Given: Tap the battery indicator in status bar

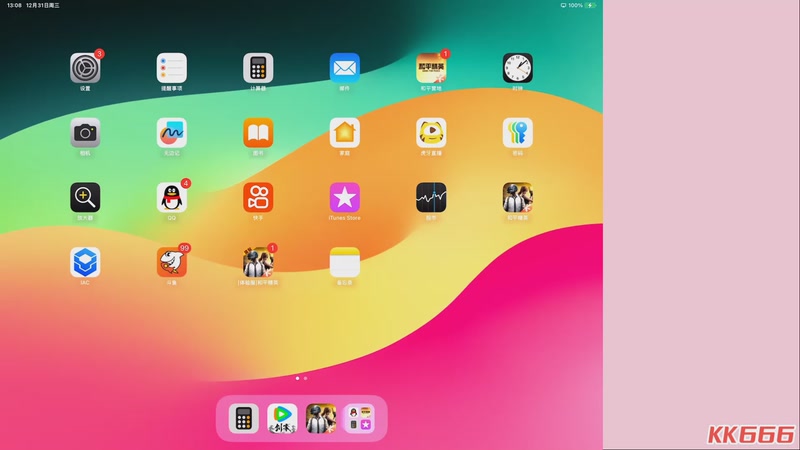Looking at the screenshot, I should [x=590, y=5].
